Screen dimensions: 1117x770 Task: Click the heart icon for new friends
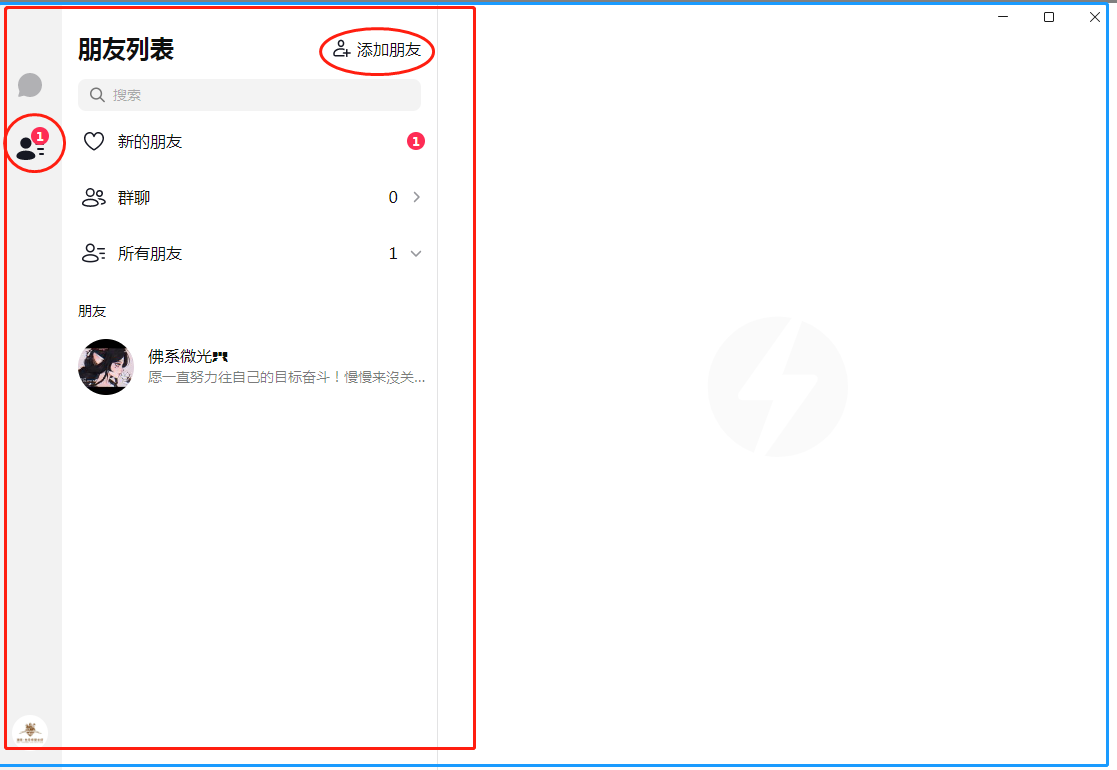point(94,141)
